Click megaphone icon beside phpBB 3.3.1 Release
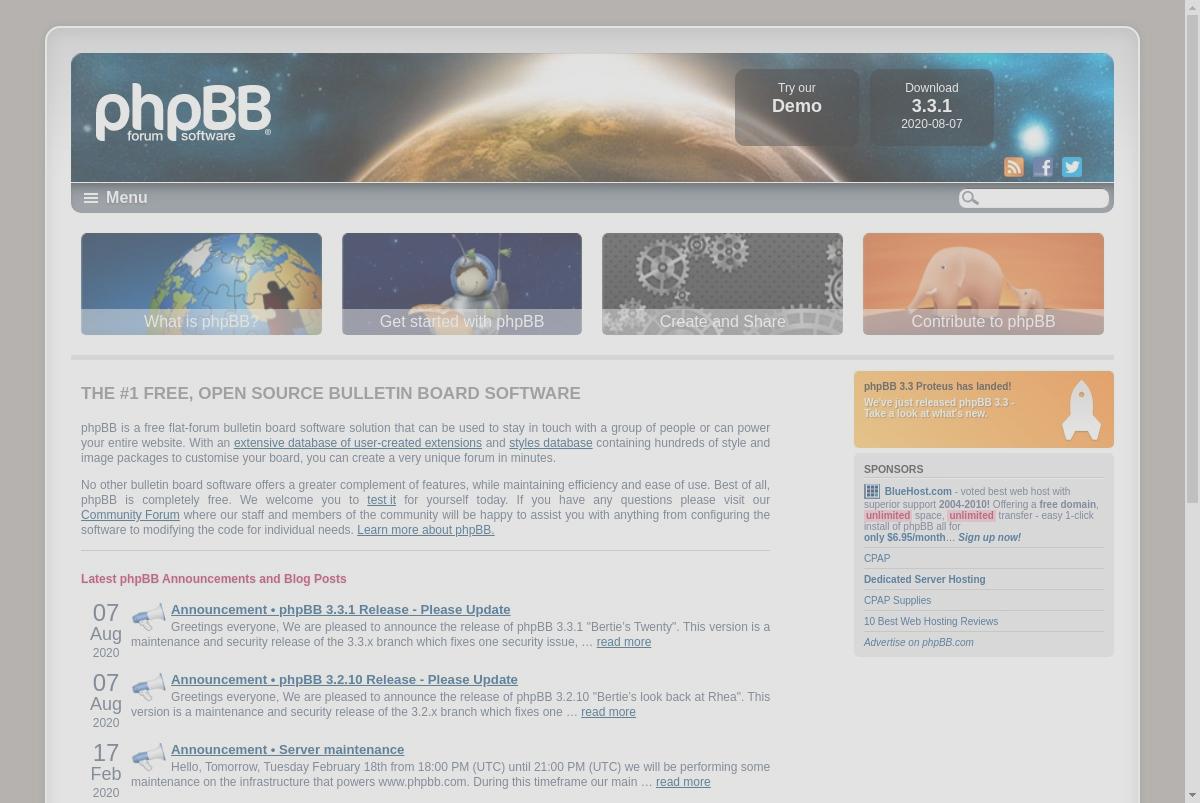This screenshot has height=803, width=1200. [149, 615]
